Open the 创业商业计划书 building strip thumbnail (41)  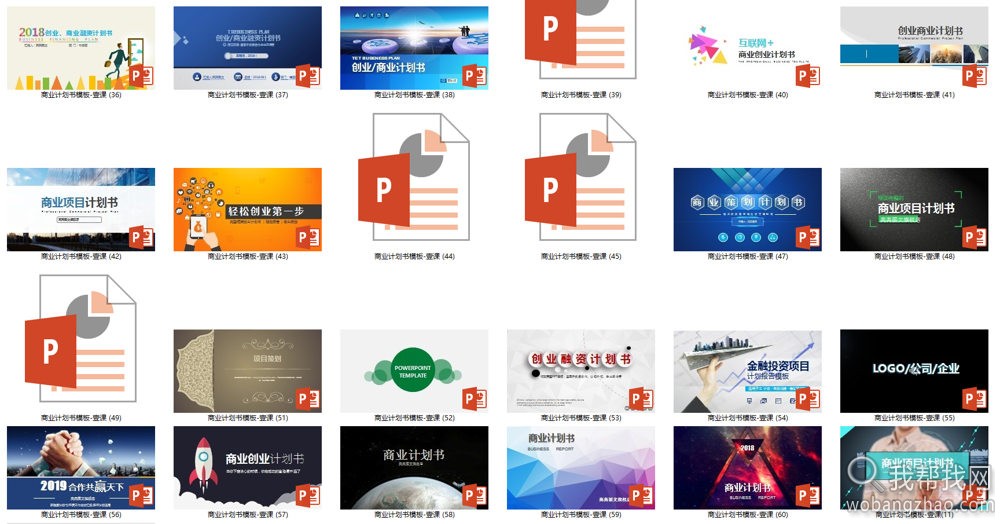914,48
